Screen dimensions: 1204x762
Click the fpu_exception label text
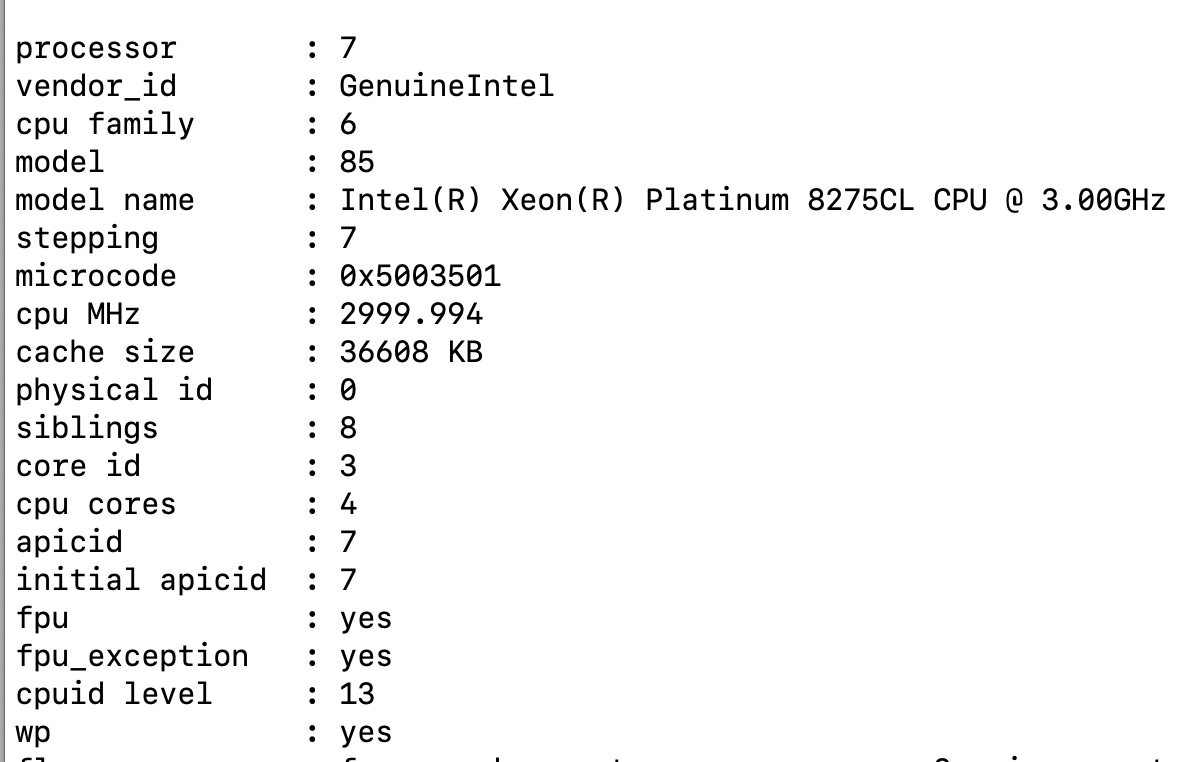tap(132, 656)
